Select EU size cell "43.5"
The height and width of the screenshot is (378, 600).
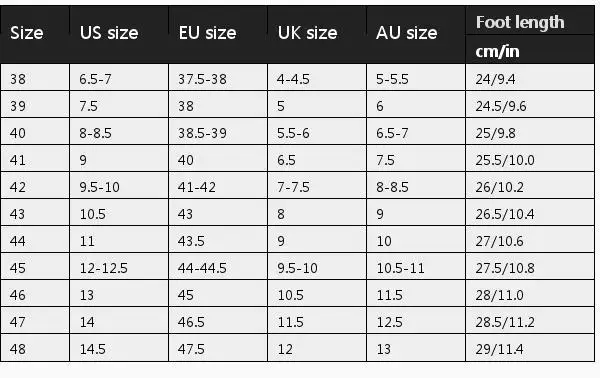tap(218, 239)
